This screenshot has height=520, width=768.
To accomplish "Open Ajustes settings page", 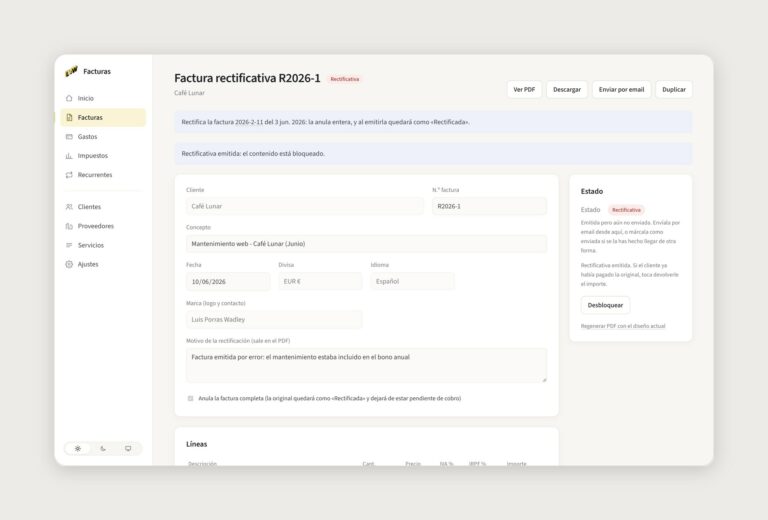I will click(x=103, y=264).
